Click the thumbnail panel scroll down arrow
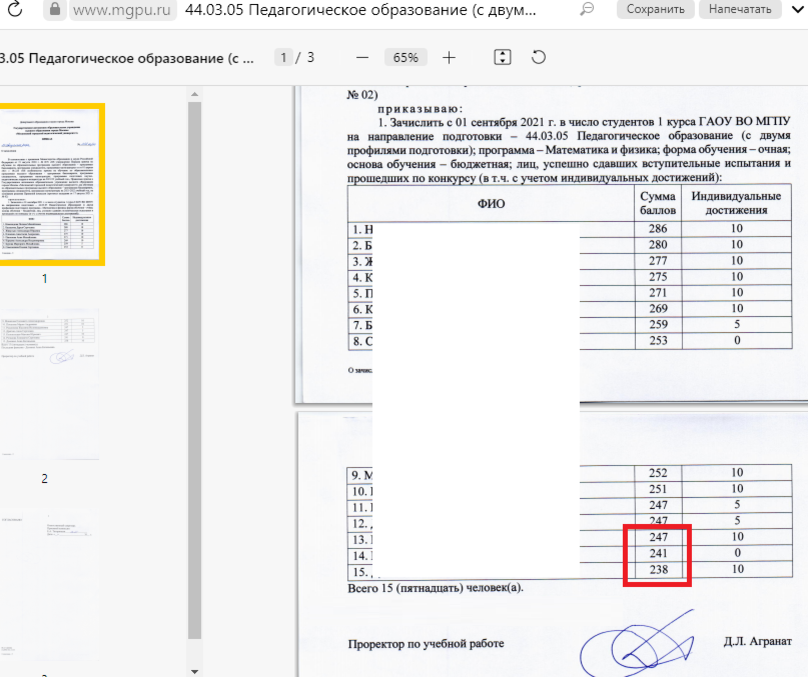Viewport: 808px width, 677px height. (194, 671)
